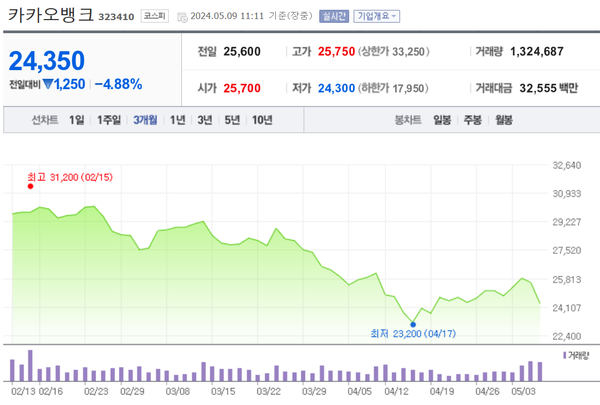Click the red 최고 high-point marker dot
The width and height of the screenshot is (600, 405).
click(30, 185)
